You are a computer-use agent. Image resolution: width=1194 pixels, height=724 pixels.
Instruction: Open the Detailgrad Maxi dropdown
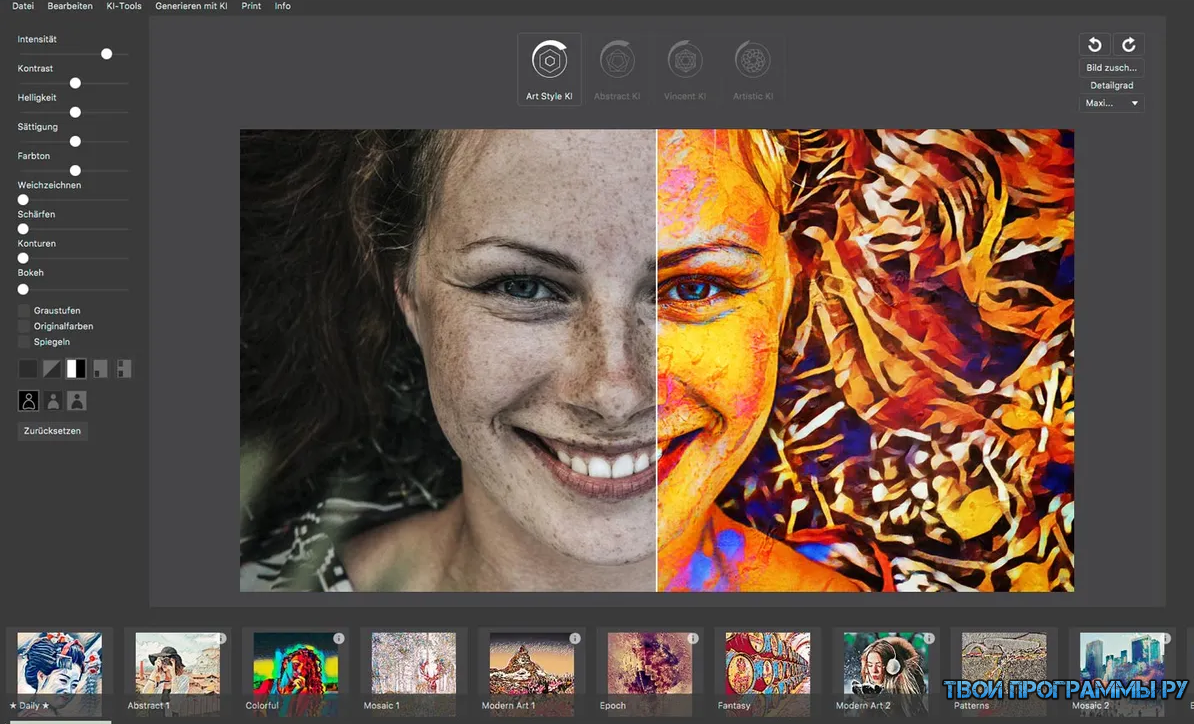pos(1111,102)
